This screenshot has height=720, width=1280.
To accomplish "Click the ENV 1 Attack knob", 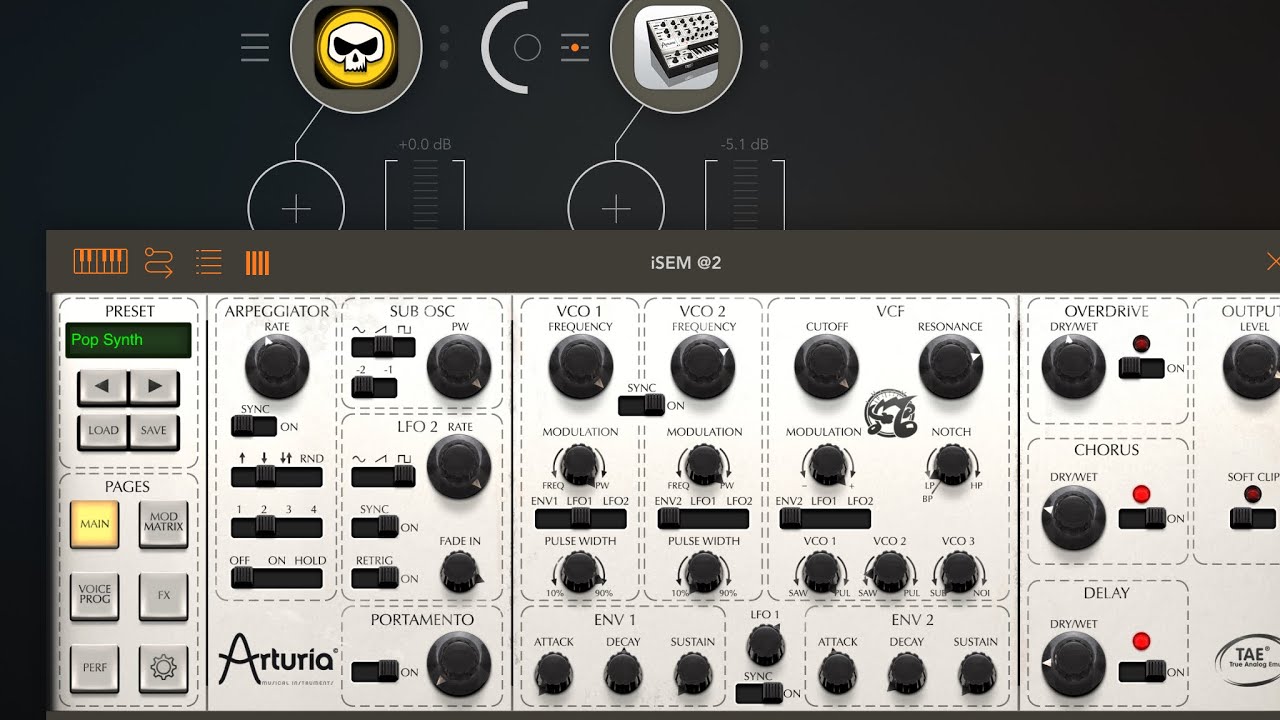I will [x=553, y=673].
